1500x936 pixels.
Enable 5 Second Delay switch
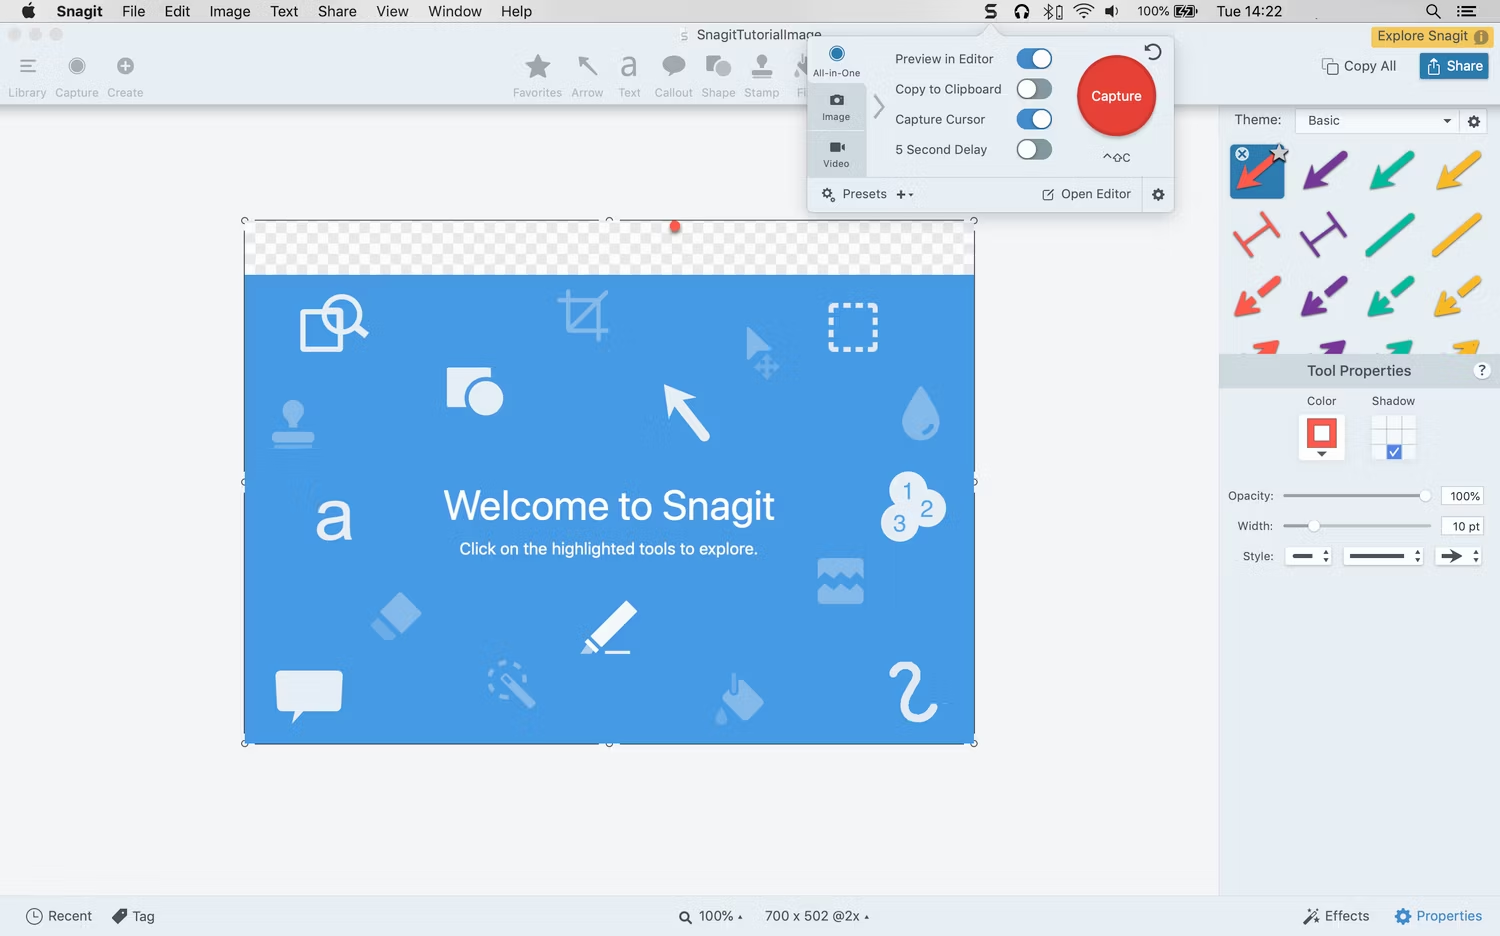point(1034,149)
